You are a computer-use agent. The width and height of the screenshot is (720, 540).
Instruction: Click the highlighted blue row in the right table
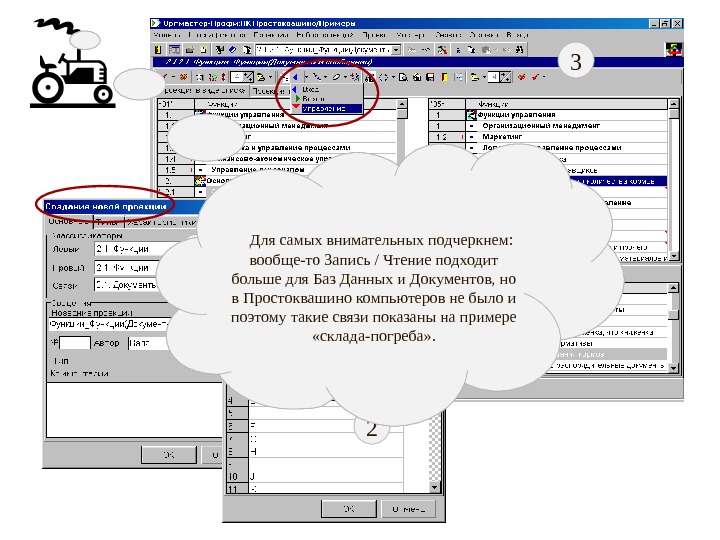[616, 181]
